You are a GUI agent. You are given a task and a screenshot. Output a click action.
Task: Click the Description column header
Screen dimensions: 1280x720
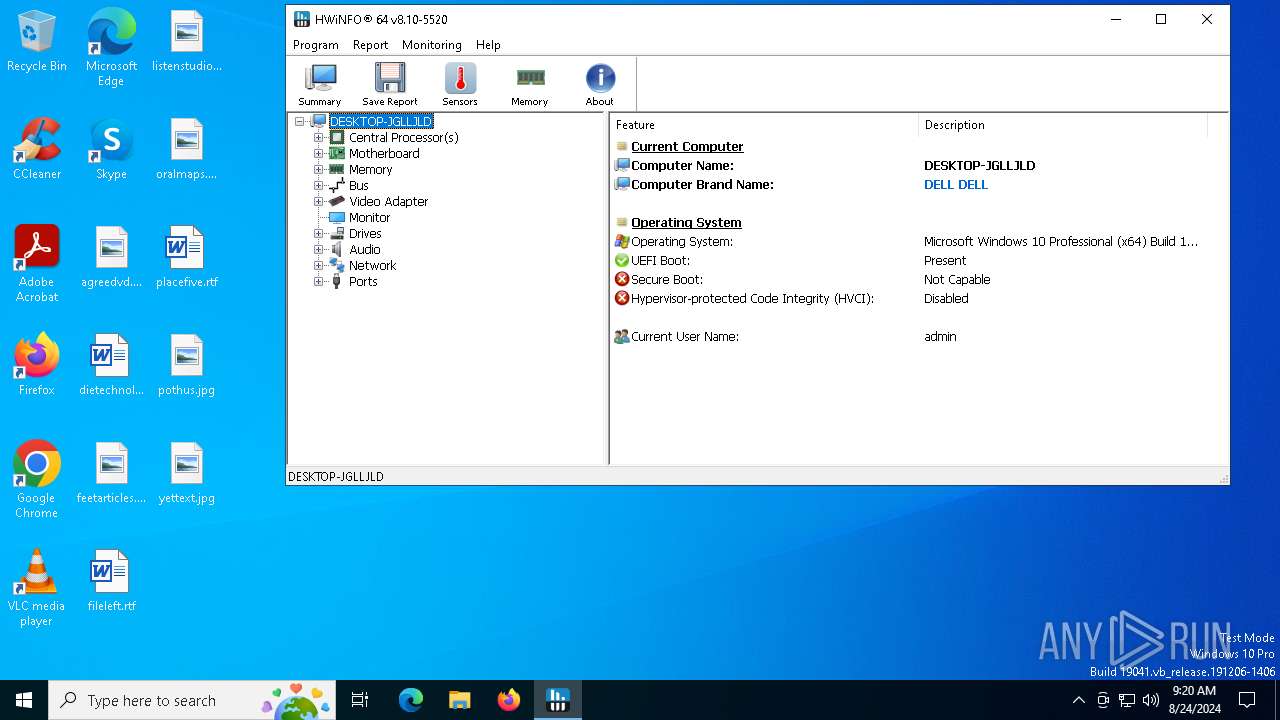pyautogui.click(x=1063, y=125)
